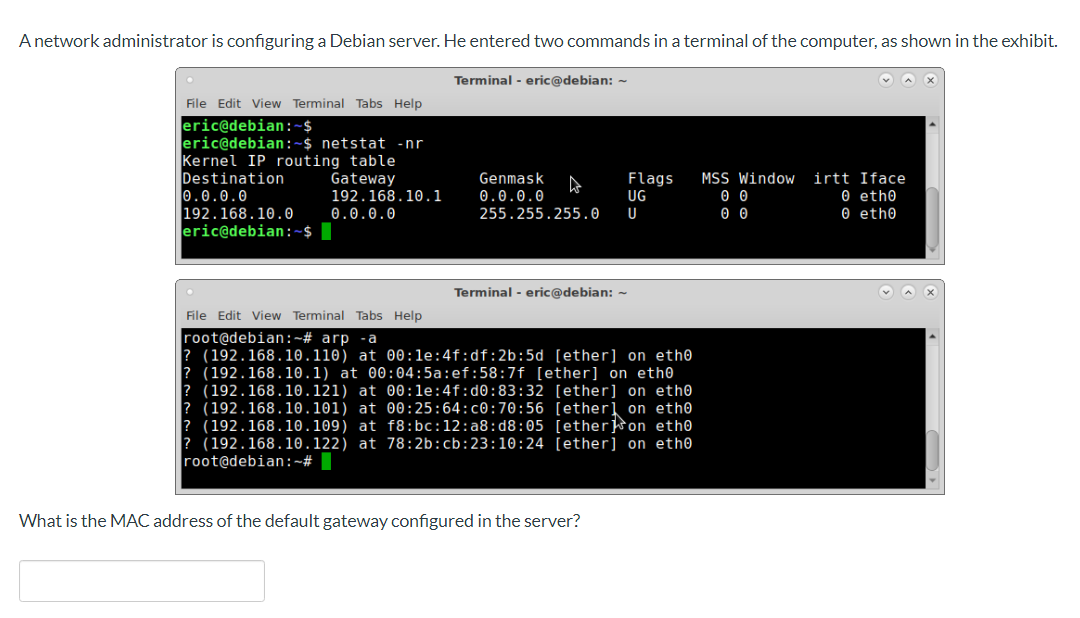Viewport: 1080px width, 618px height.
Task: Roll up the top terminal with the shade chevron
Action: [x=886, y=79]
